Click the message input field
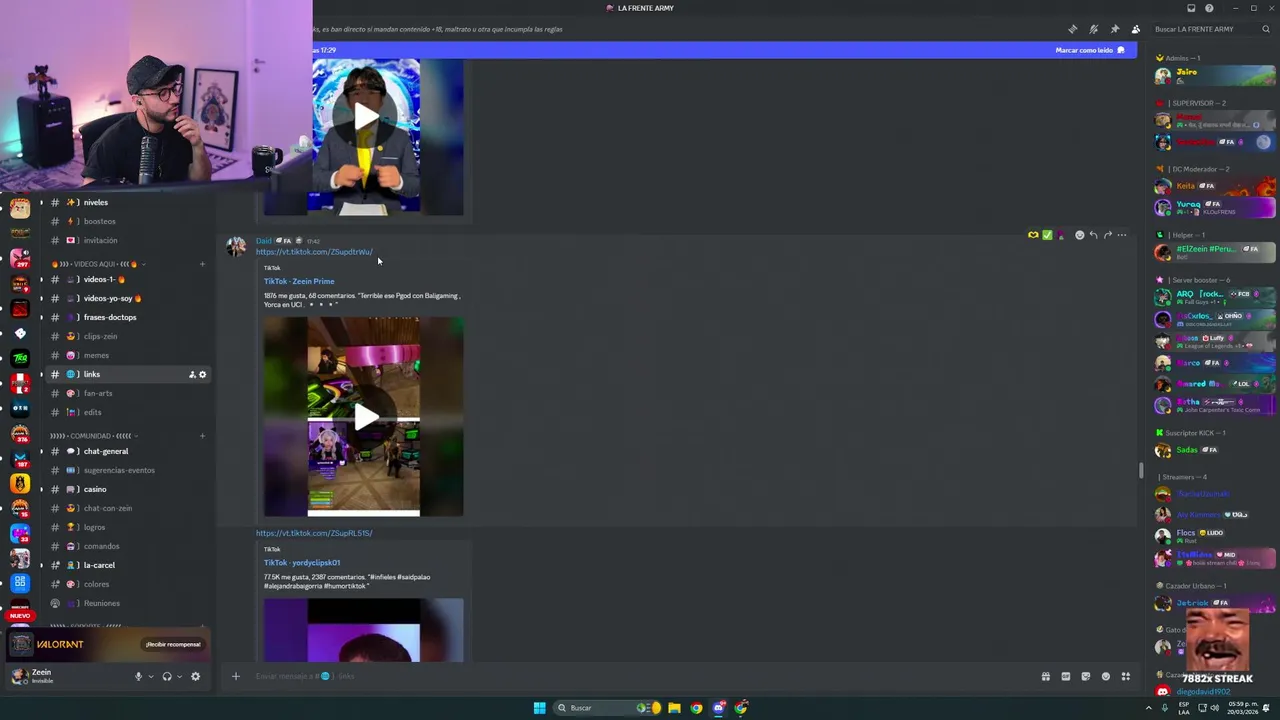 click(x=640, y=676)
